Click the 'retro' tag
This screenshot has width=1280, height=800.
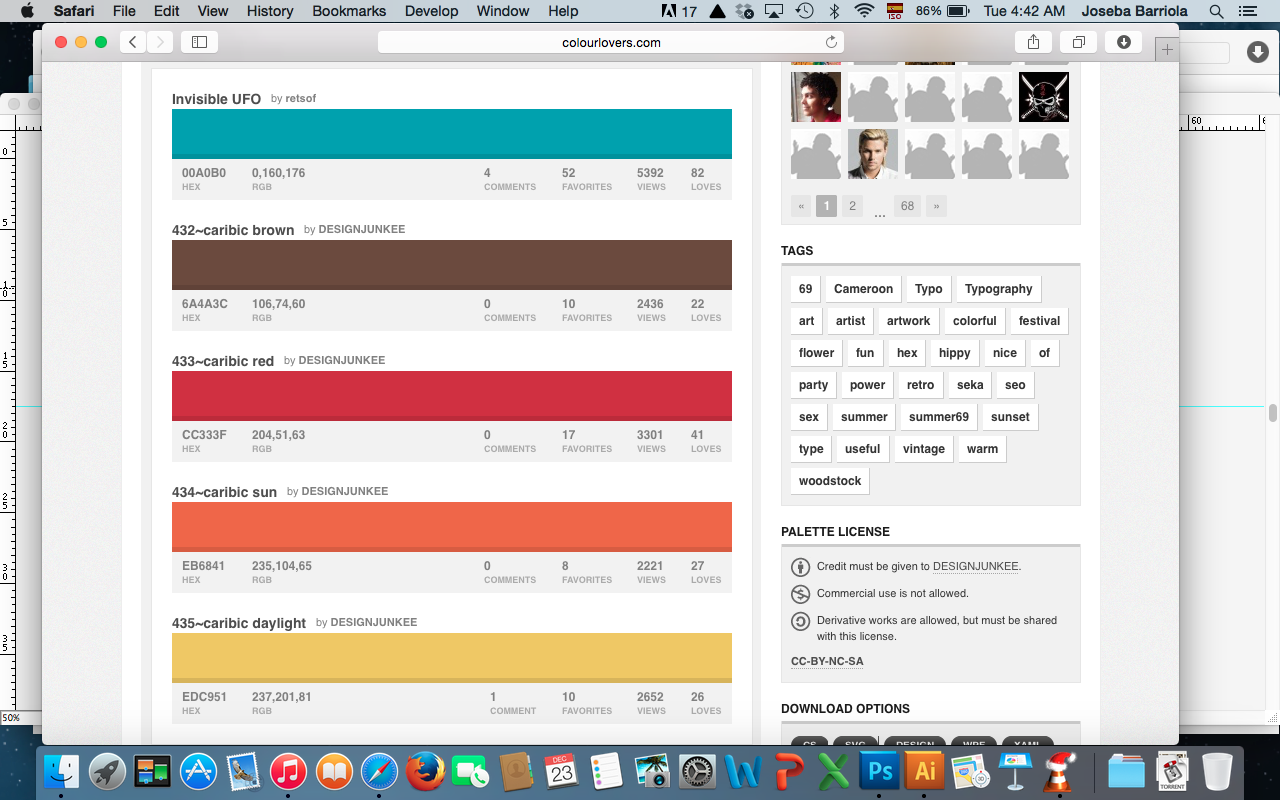(x=920, y=385)
